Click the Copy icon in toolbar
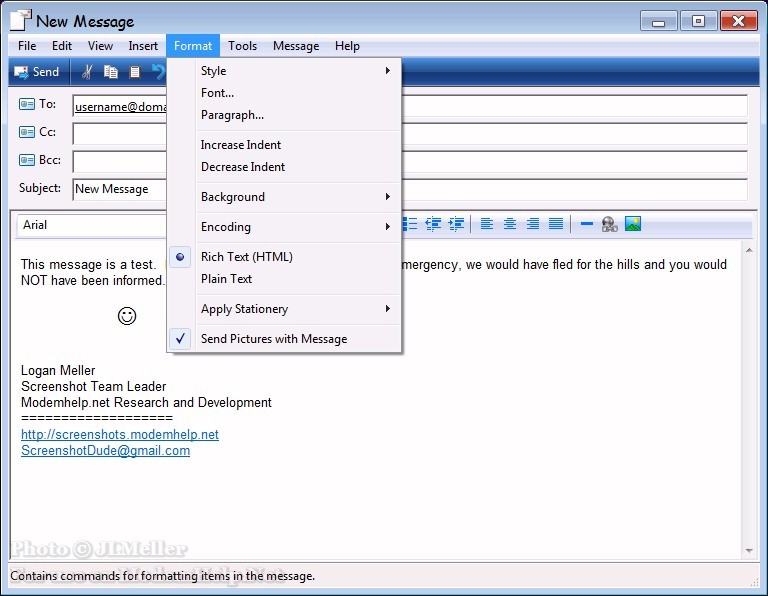Screen dimensions: 768x596 click(x=111, y=72)
